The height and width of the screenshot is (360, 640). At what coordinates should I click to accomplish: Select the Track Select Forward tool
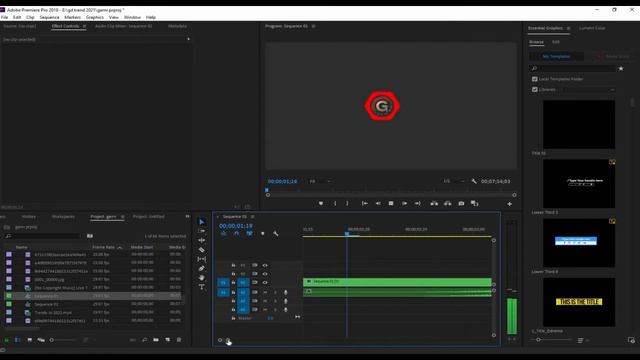coord(202,231)
